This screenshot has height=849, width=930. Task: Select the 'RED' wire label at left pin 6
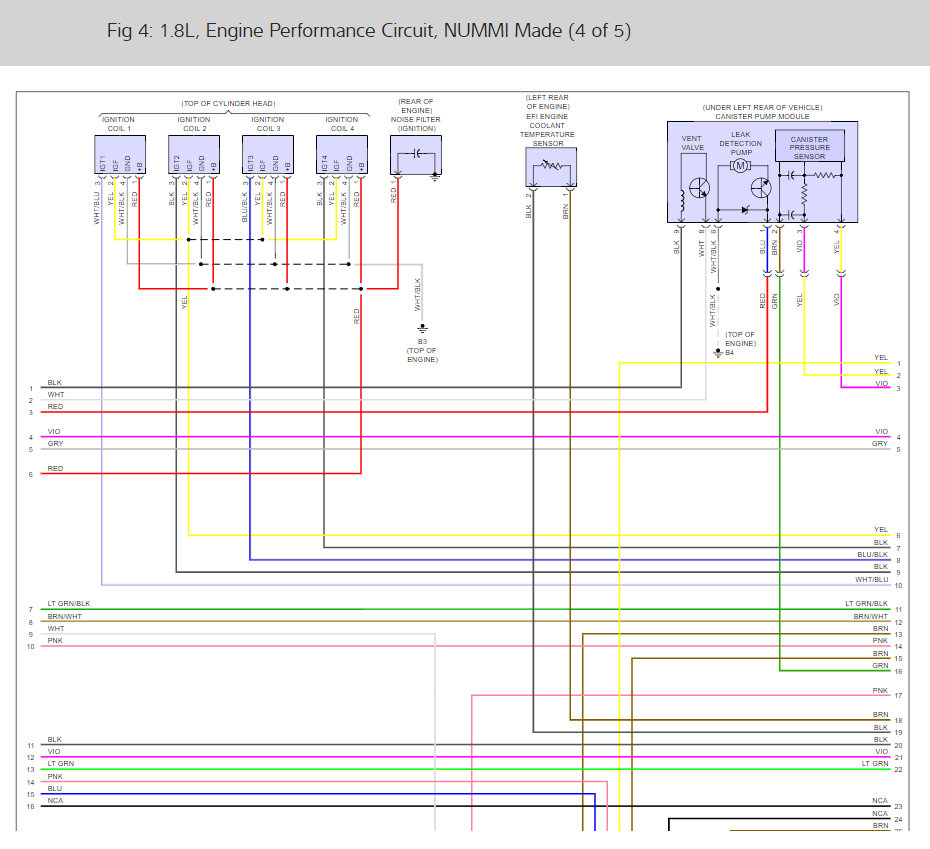[x=55, y=468]
